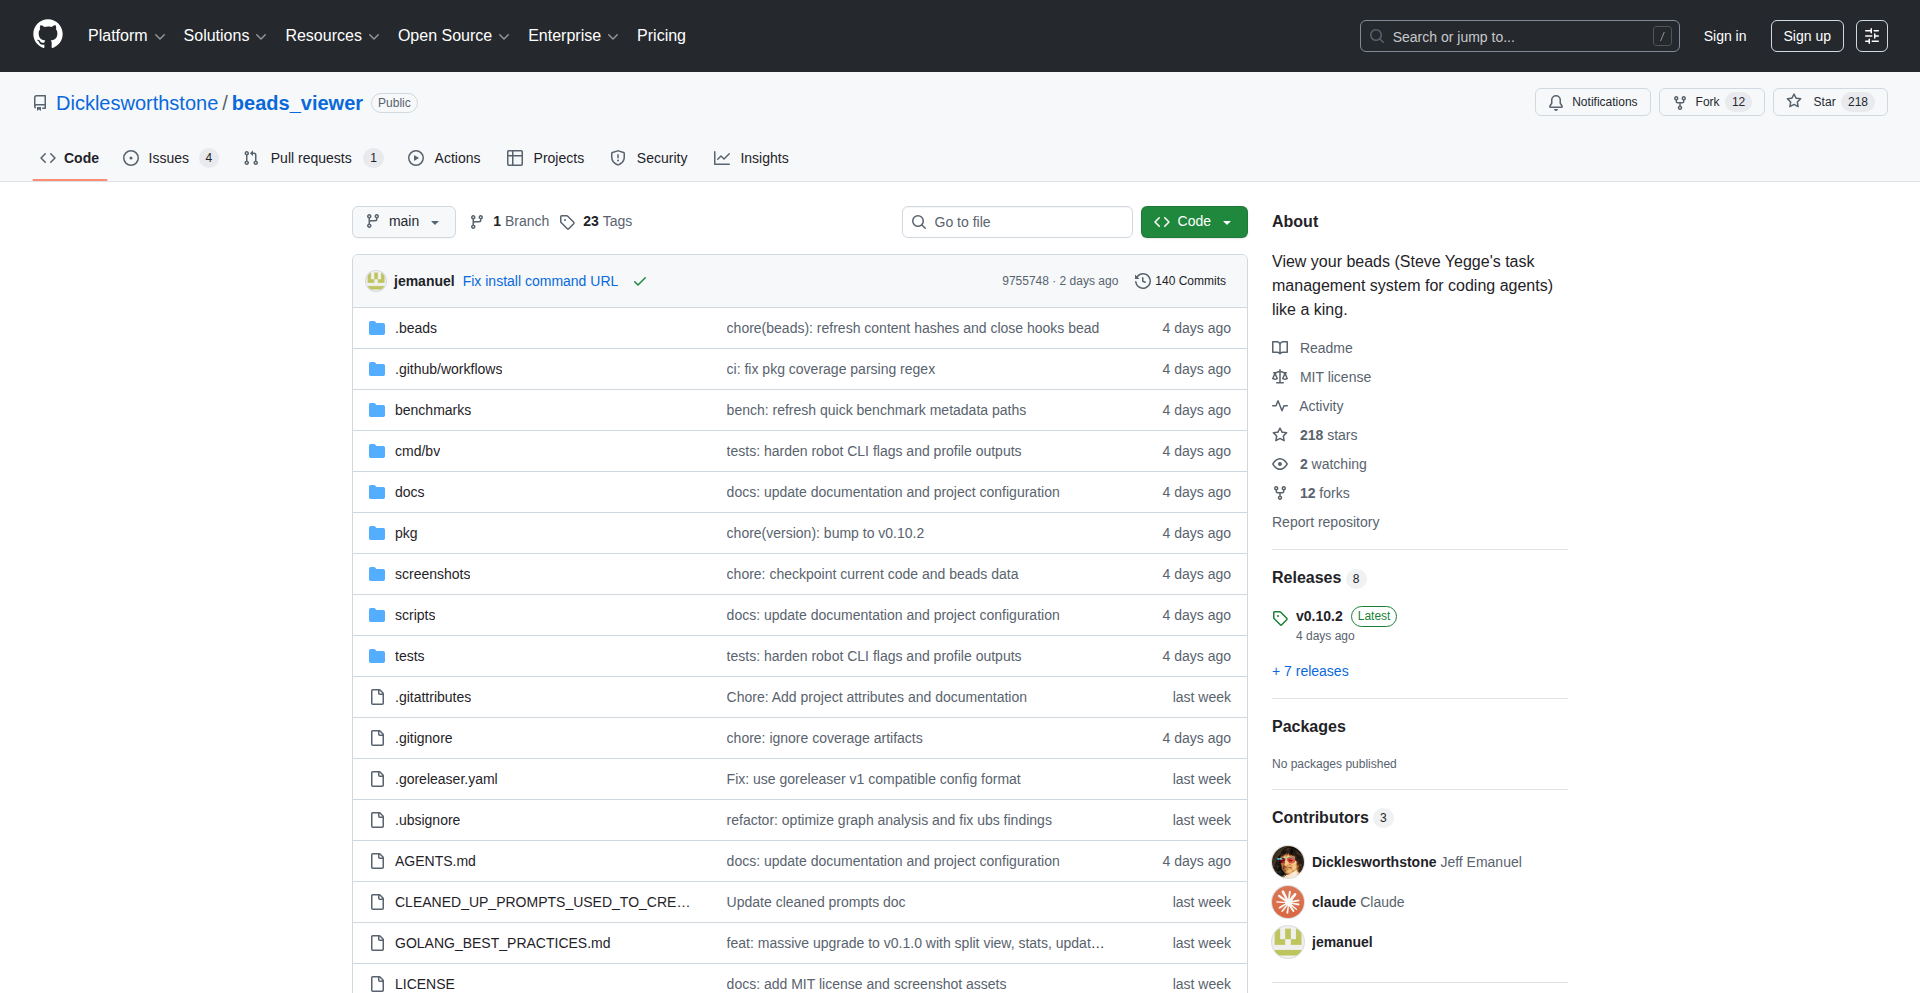Click jemanuel's avatar in the commit bar
This screenshot has width=1920, height=993.
[376, 281]
